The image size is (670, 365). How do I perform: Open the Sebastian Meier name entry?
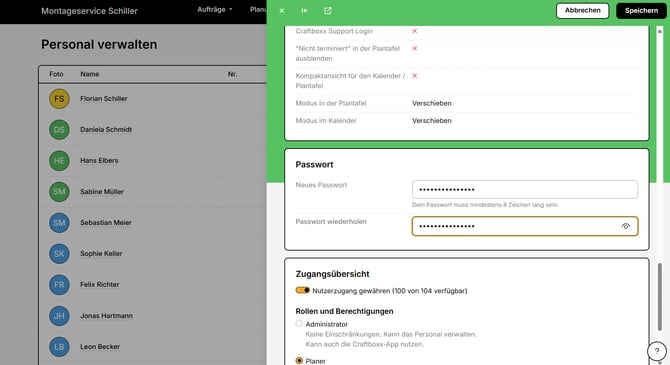point(106,223)
